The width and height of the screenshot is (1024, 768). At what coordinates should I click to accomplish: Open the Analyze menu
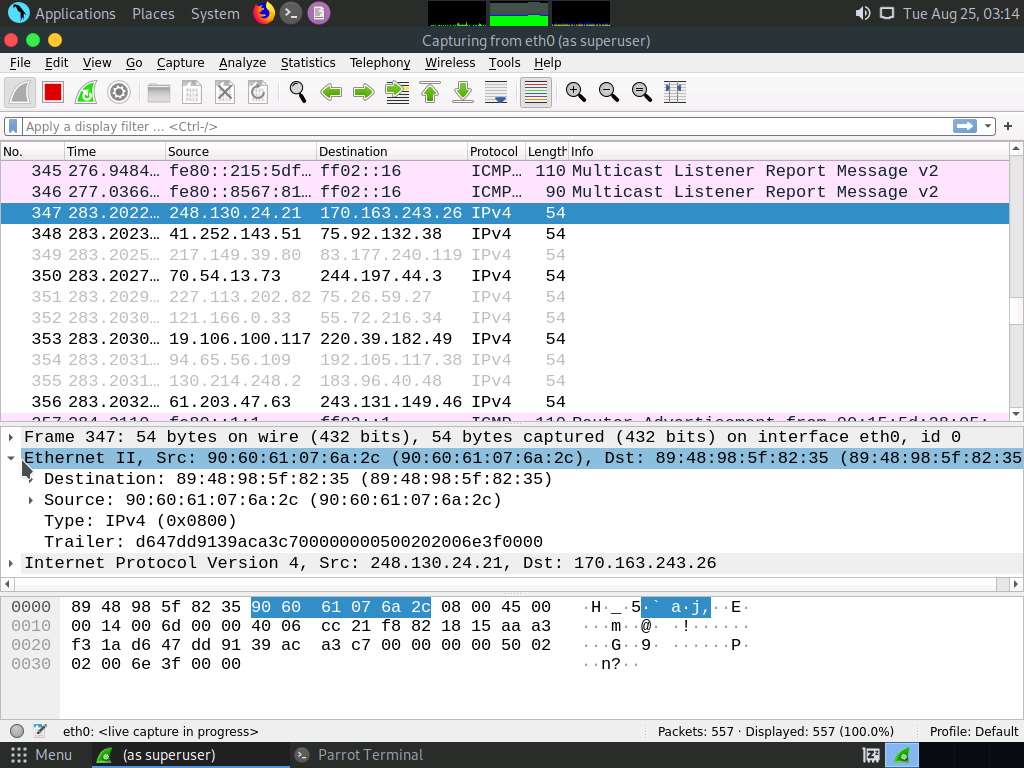click(x=242, y=63)
